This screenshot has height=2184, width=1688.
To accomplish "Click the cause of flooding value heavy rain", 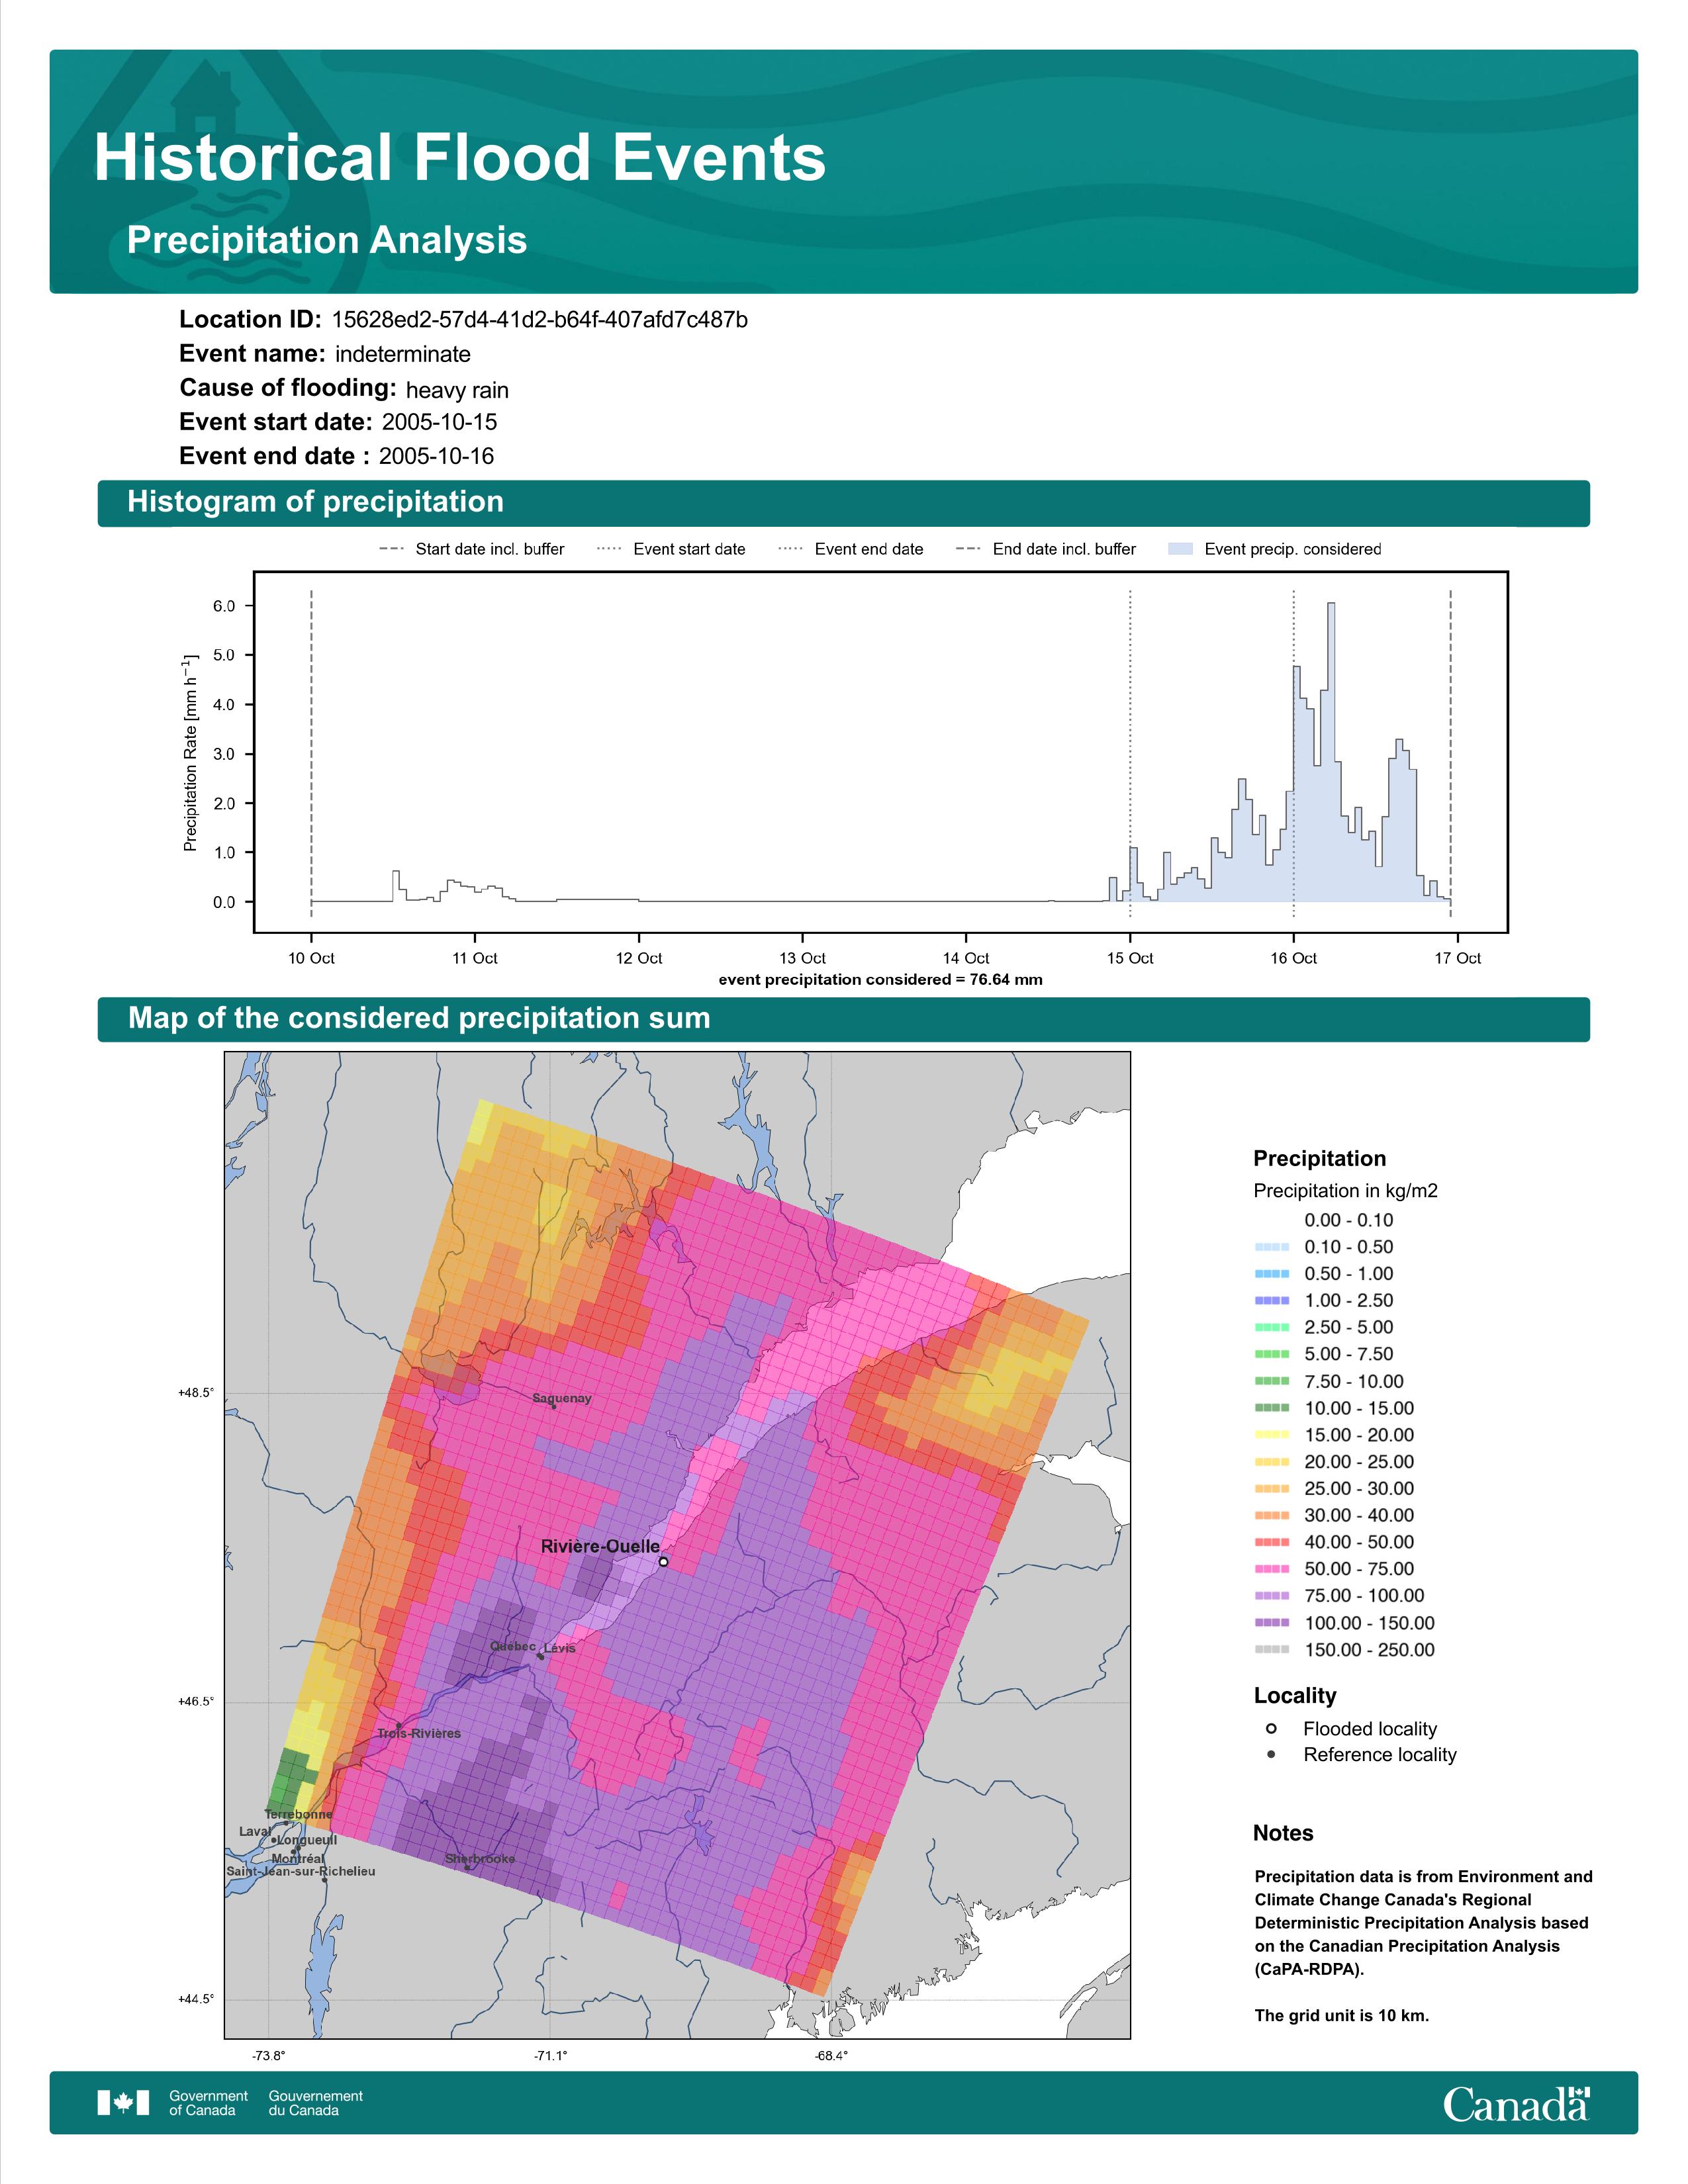I will coord(457,390).
